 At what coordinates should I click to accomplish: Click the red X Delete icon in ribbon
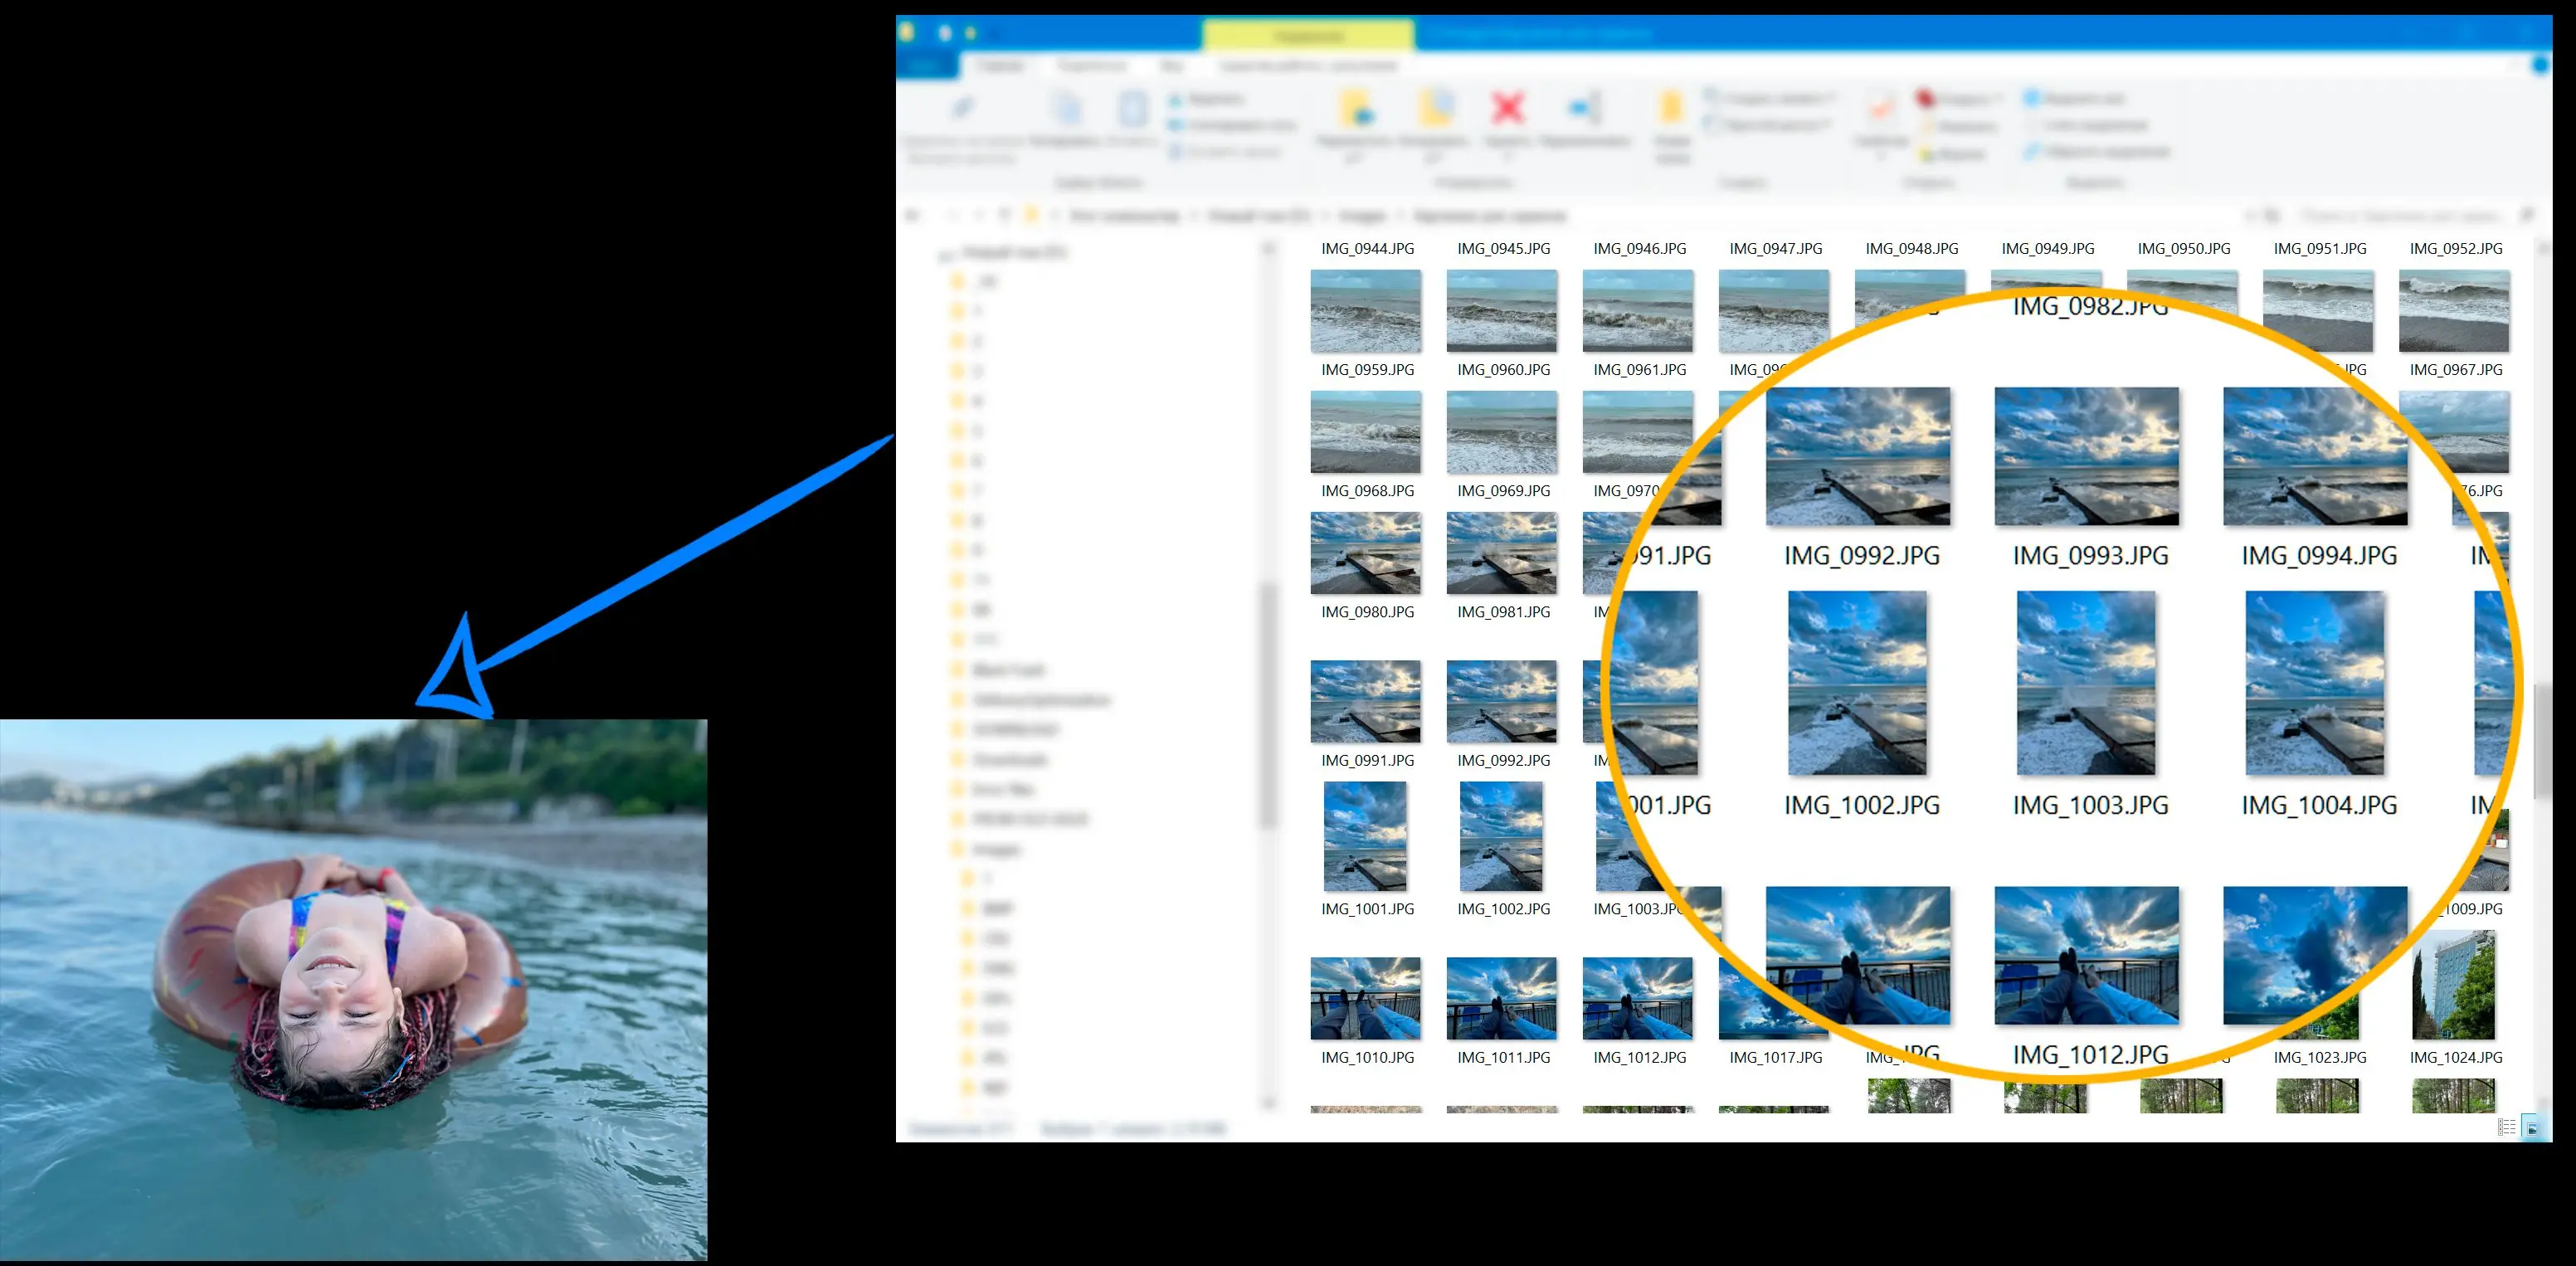[x=1507, y=108]
